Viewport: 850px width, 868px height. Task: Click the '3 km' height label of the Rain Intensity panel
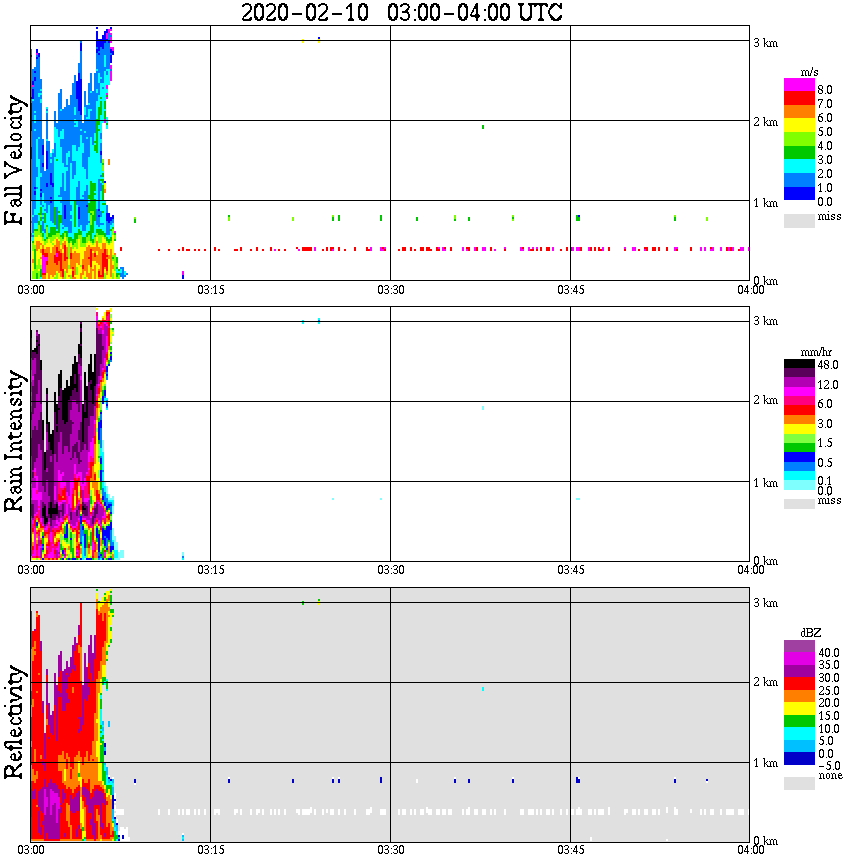(765, 321)
